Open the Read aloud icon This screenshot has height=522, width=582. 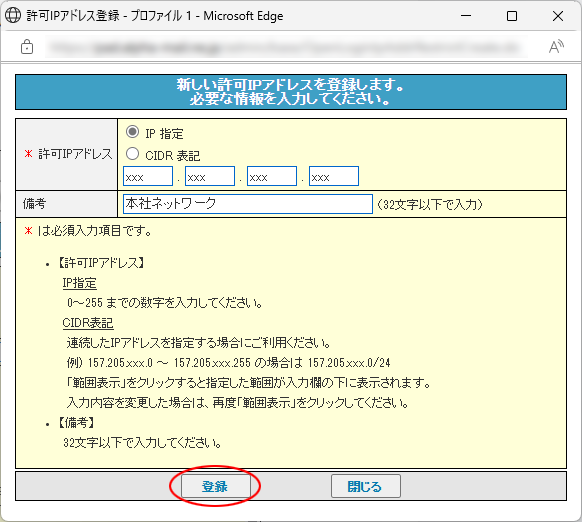pos(556,47)
